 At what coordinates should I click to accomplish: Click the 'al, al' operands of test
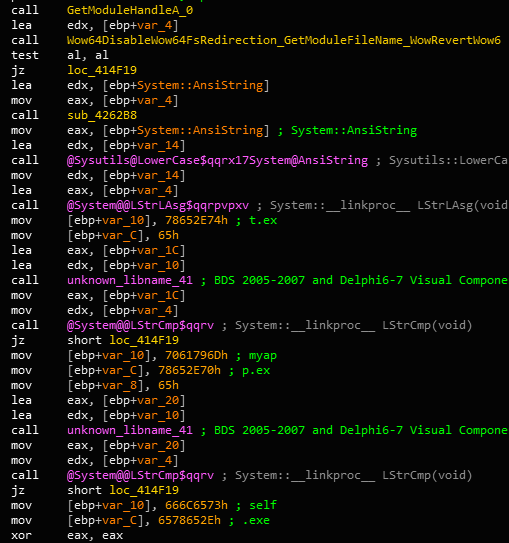click(x=88, y=55)
